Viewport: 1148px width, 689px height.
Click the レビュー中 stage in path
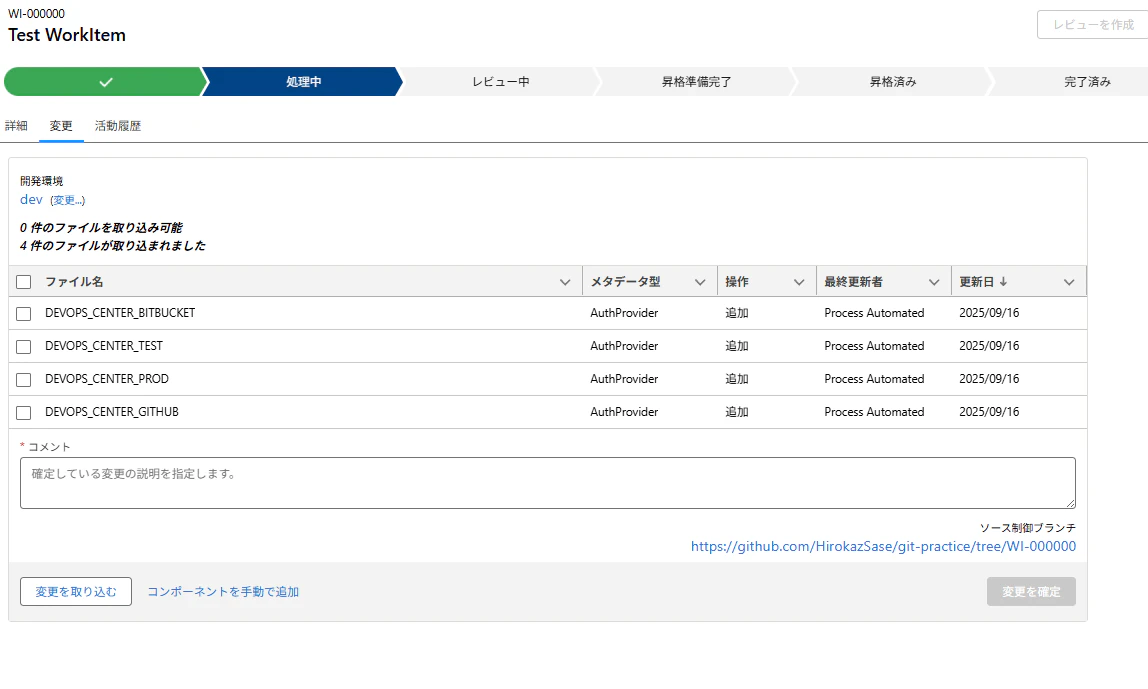coord(500,82)
